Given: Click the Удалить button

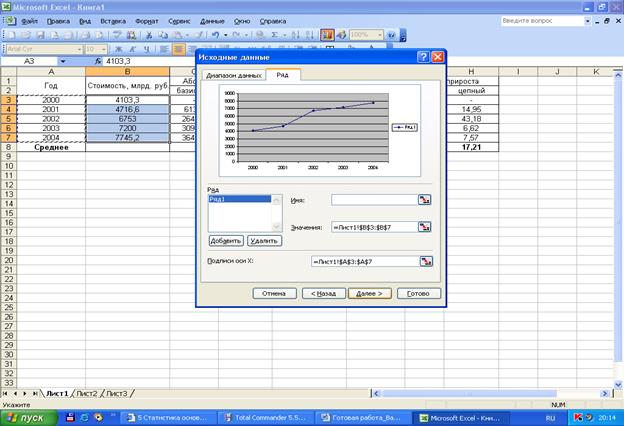Looking at the screenshot, I should click(x=264, y=241).
